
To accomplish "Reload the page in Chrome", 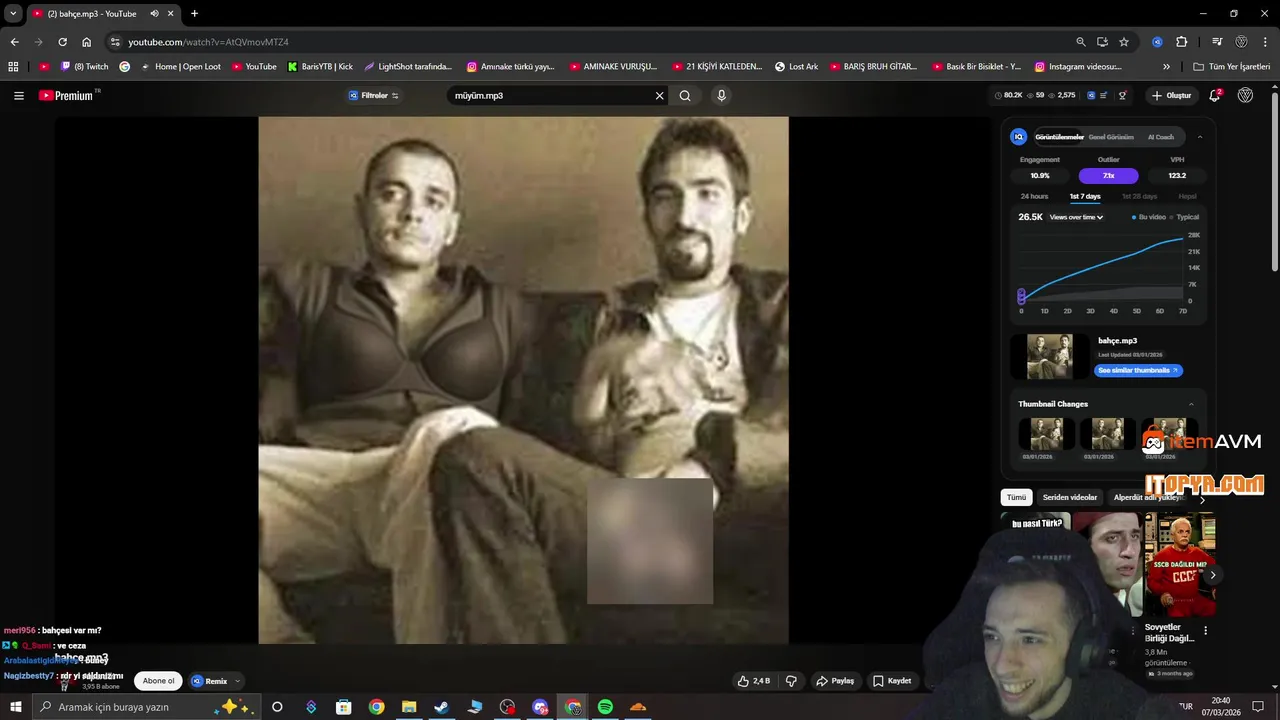I will (62, 42).
